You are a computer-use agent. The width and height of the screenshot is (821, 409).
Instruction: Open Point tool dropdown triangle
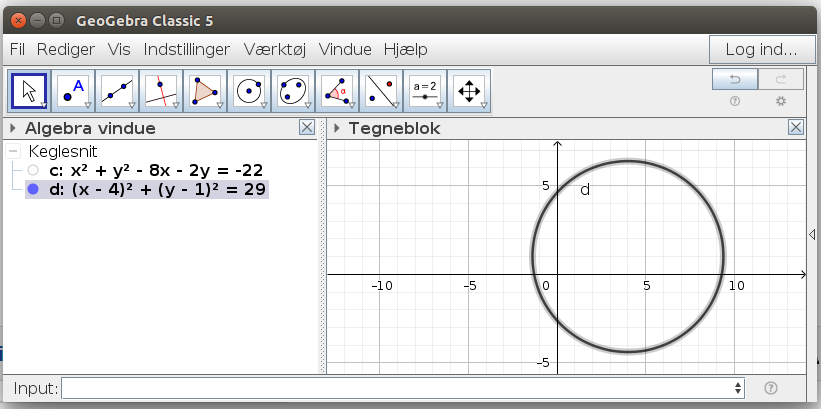[x=88, y=106]
